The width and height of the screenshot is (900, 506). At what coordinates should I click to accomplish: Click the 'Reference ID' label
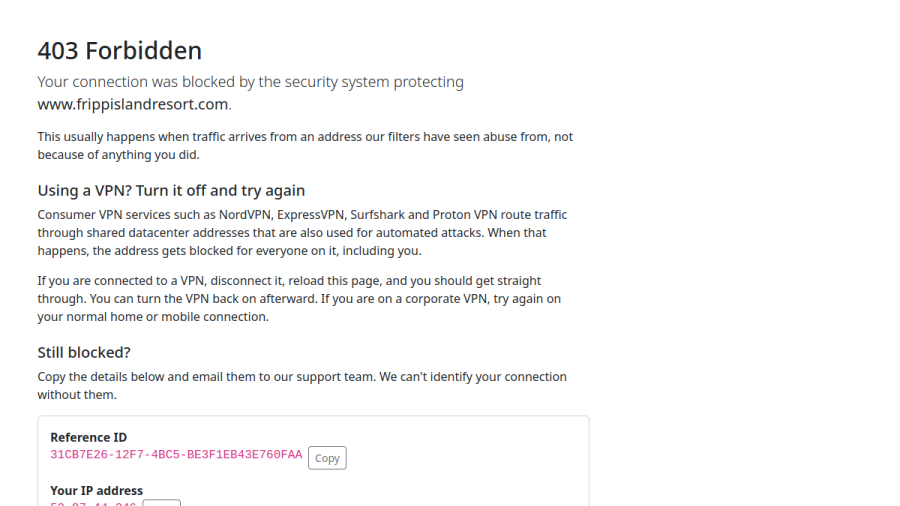[x=88, y=437]
